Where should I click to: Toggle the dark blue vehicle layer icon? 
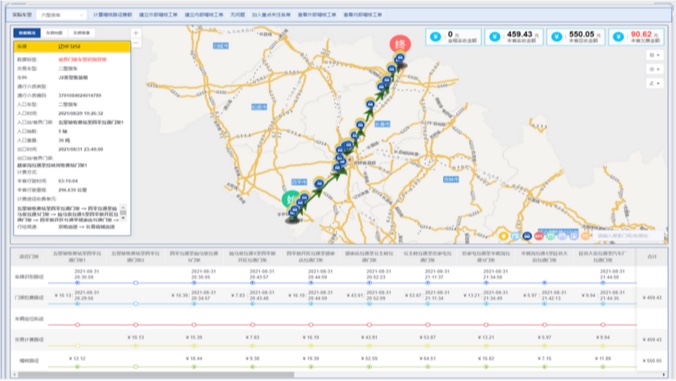click(x=527, y=236)
